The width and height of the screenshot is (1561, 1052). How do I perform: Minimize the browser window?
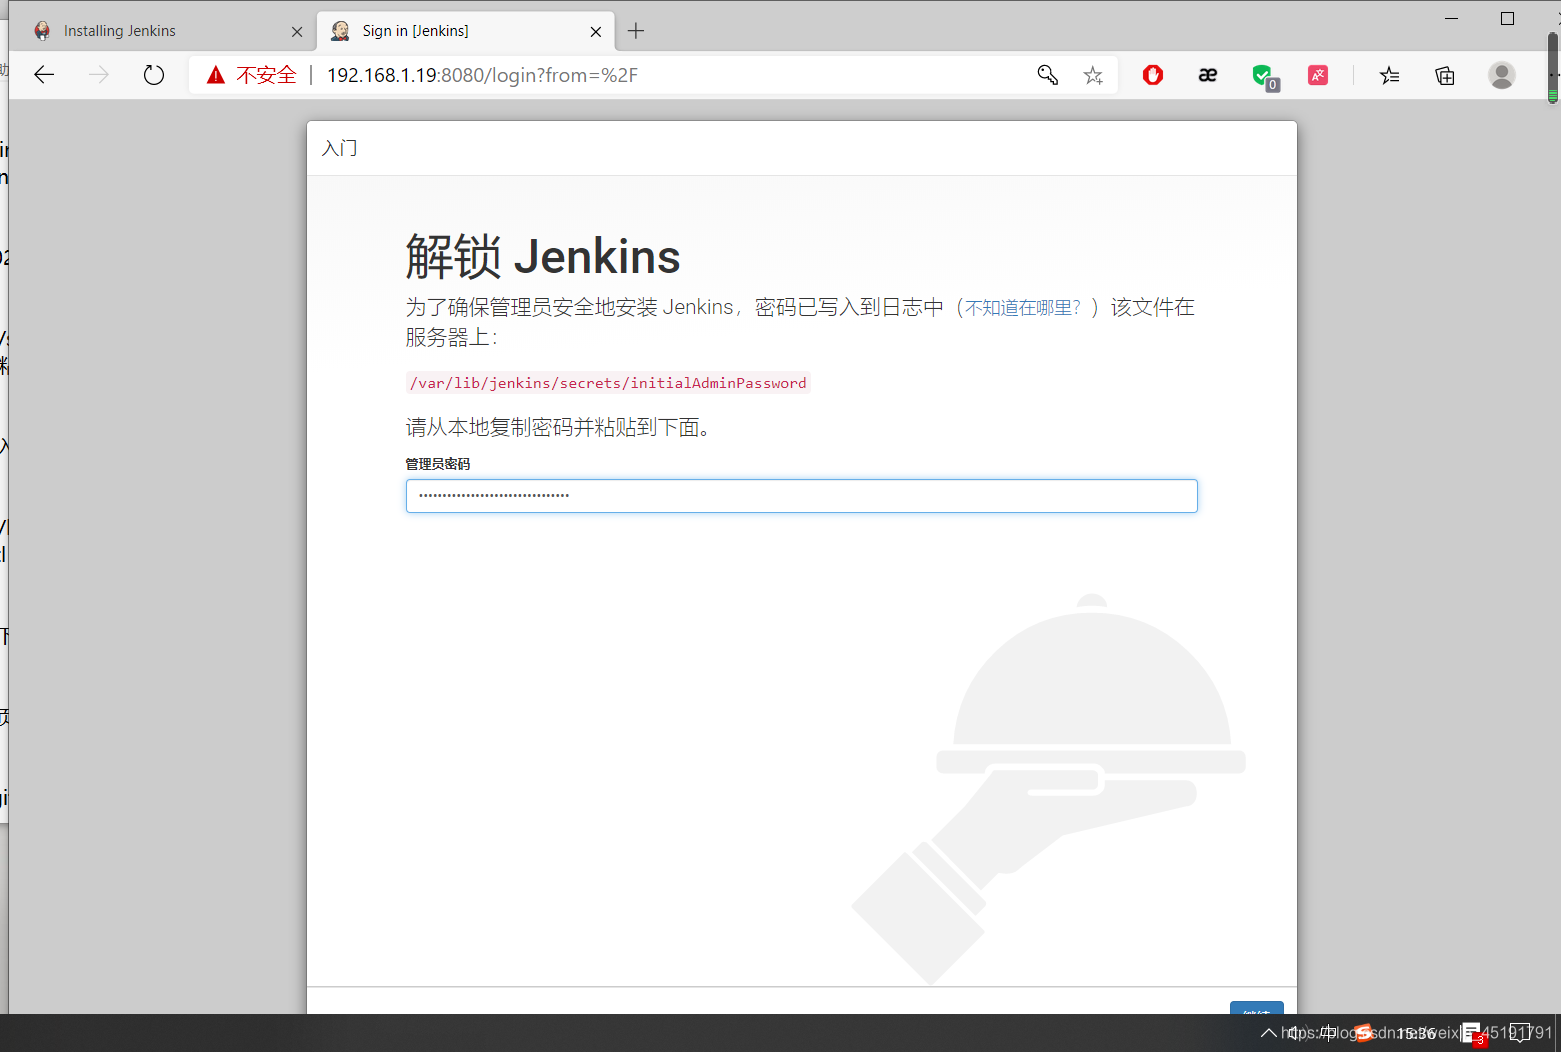tap(1452, 18)
